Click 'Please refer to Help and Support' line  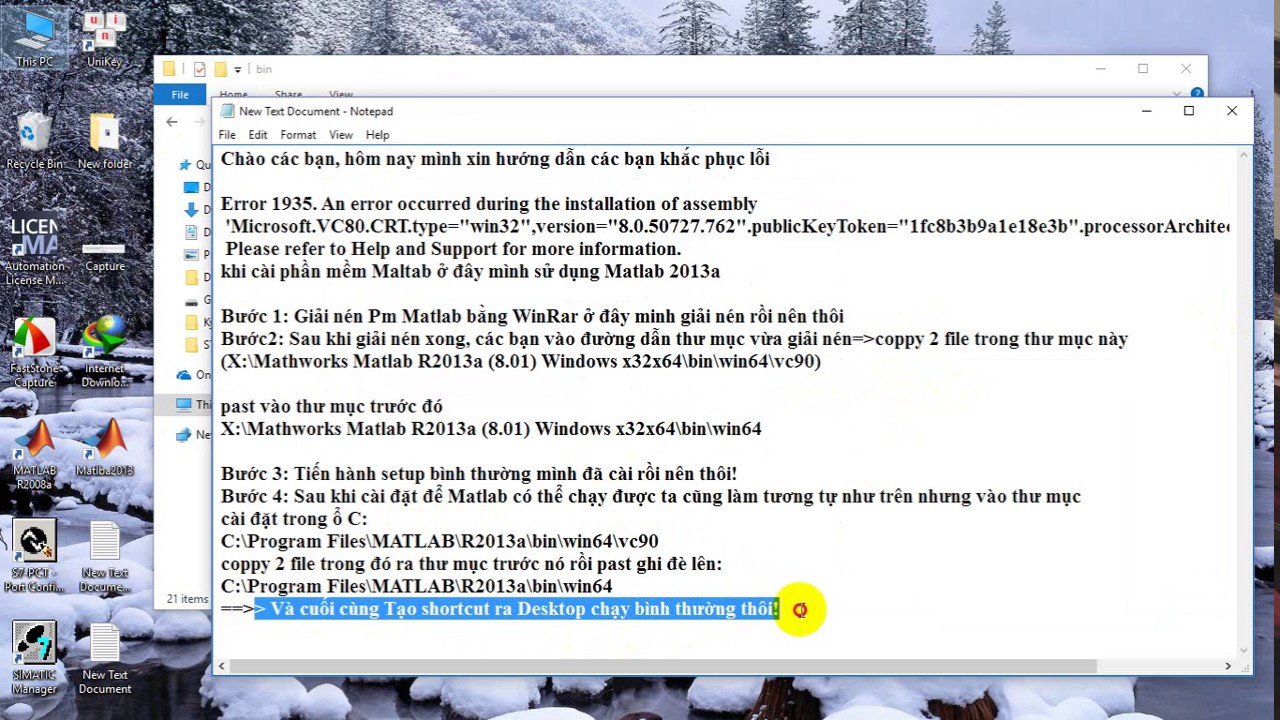tap(453, 249)
